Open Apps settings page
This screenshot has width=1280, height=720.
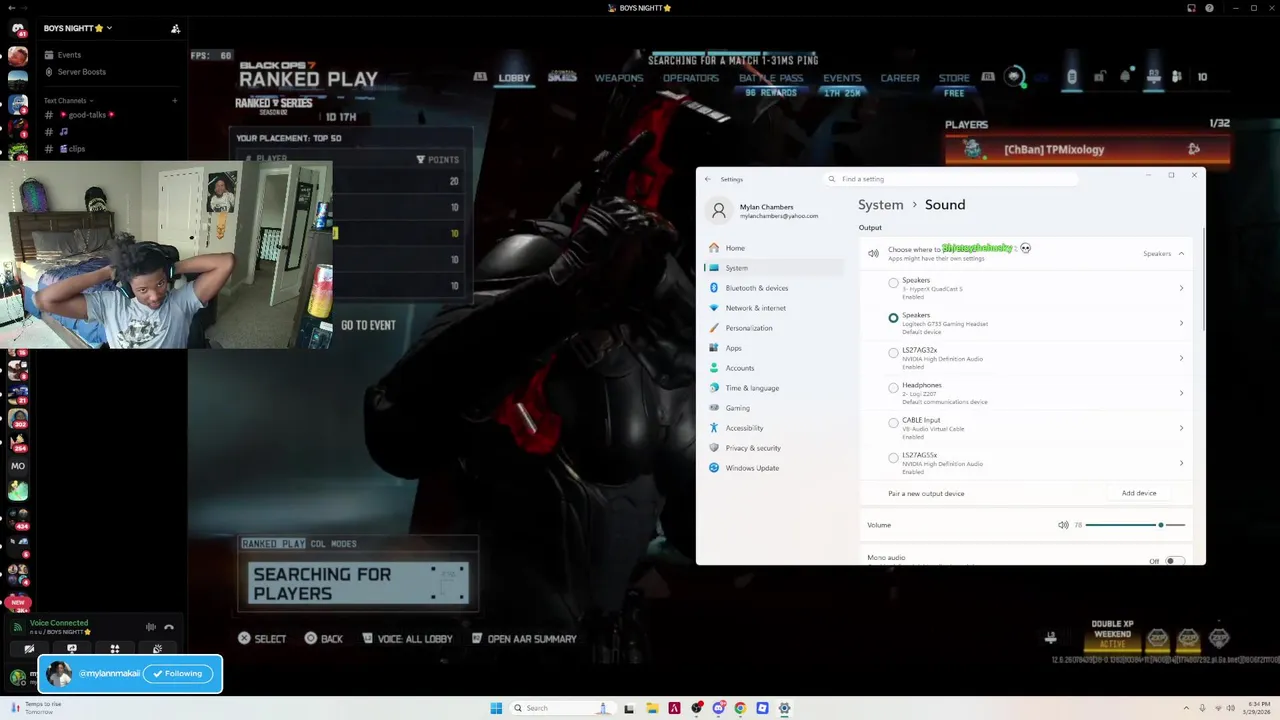click(774, 348)
